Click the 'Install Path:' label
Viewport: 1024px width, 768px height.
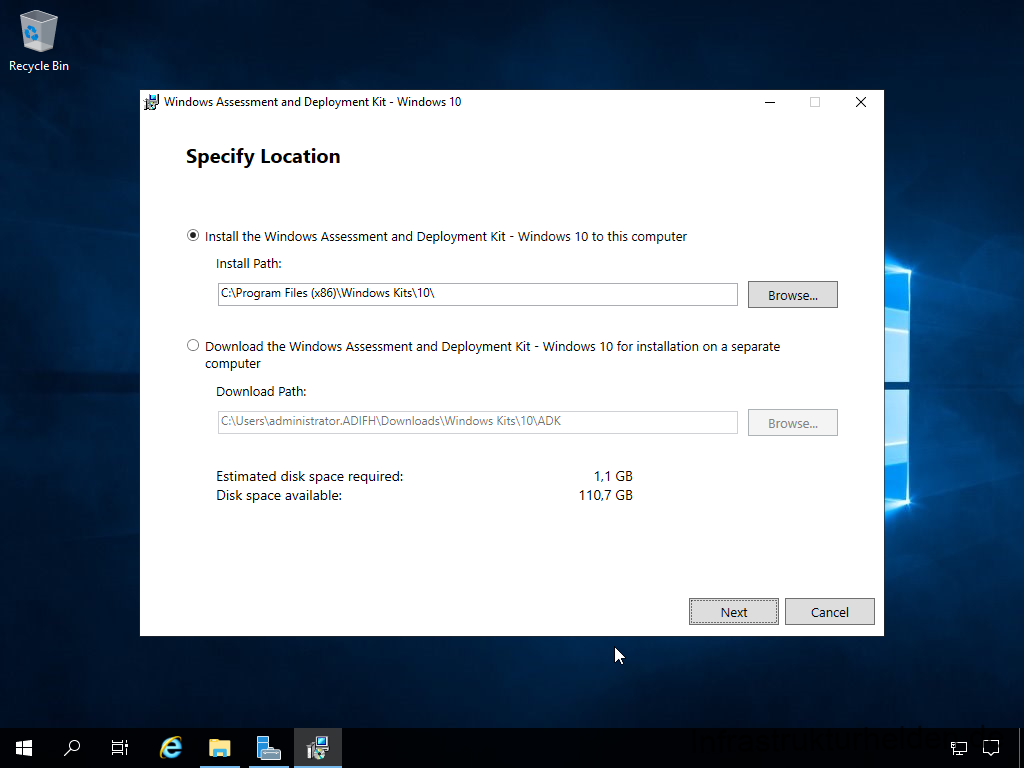[x=249, y=264]
